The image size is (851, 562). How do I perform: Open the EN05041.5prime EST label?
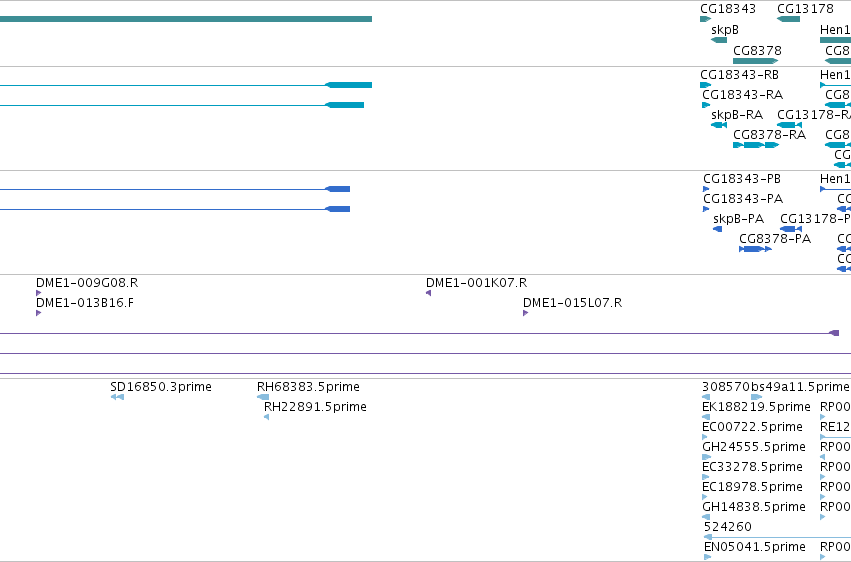pos(755,547)
